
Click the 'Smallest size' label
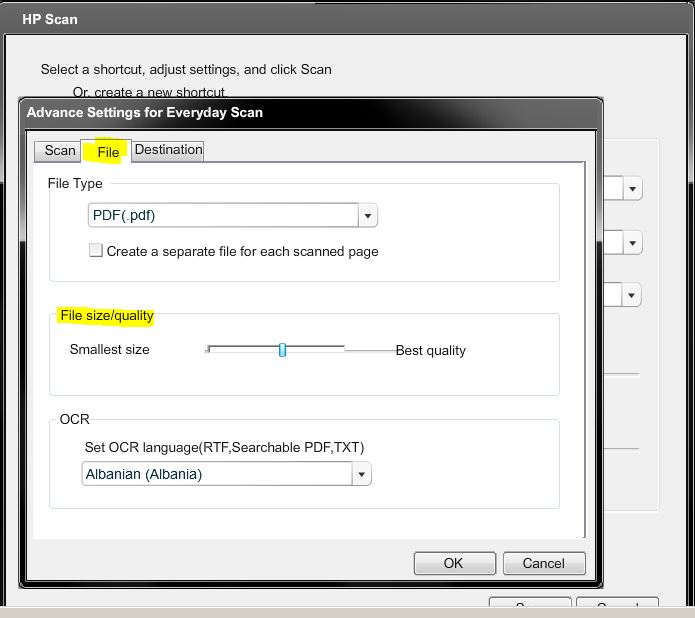pos(109,349)
